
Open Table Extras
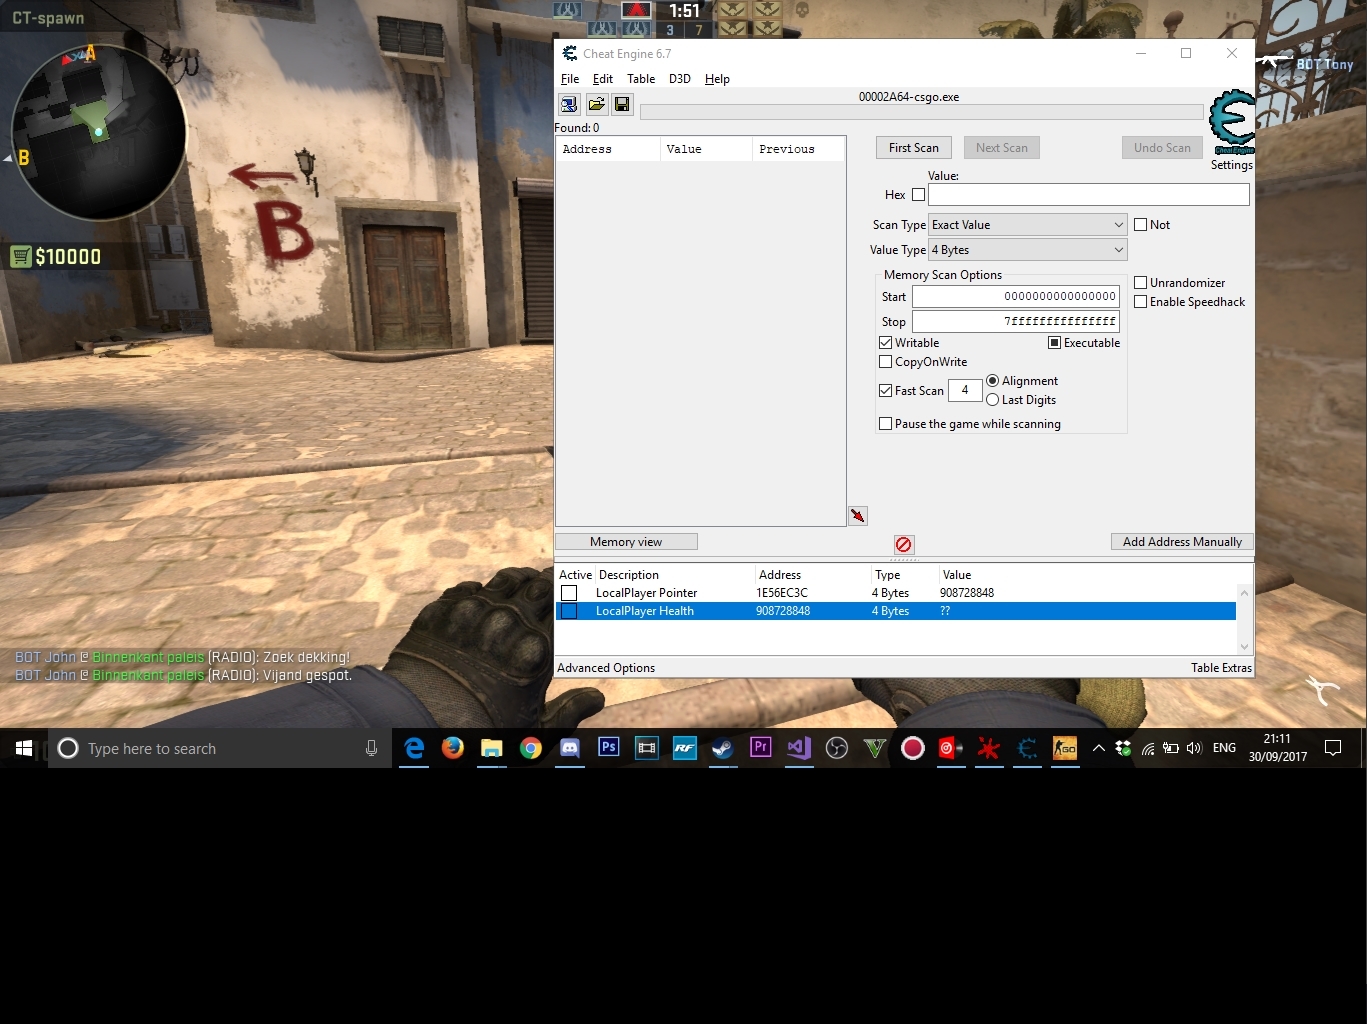(x=1221, y=668)
